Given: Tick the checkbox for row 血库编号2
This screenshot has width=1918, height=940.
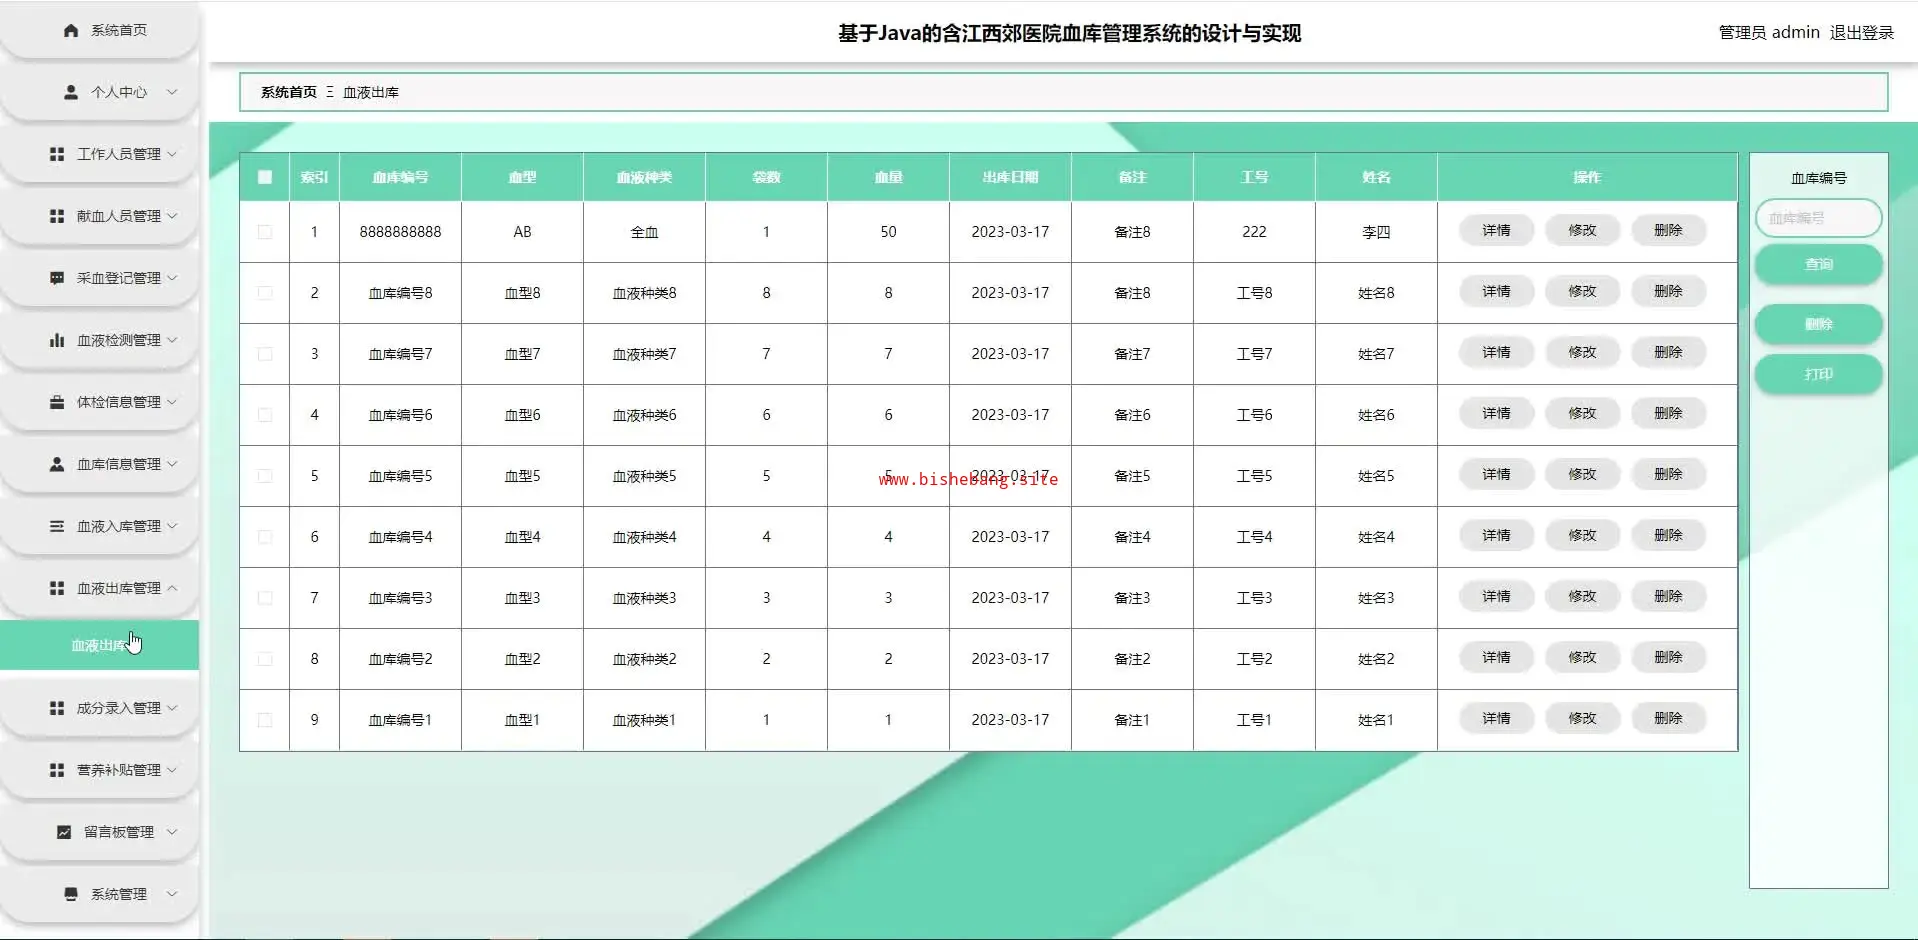Looking at the screenshot, I should 265,659.
